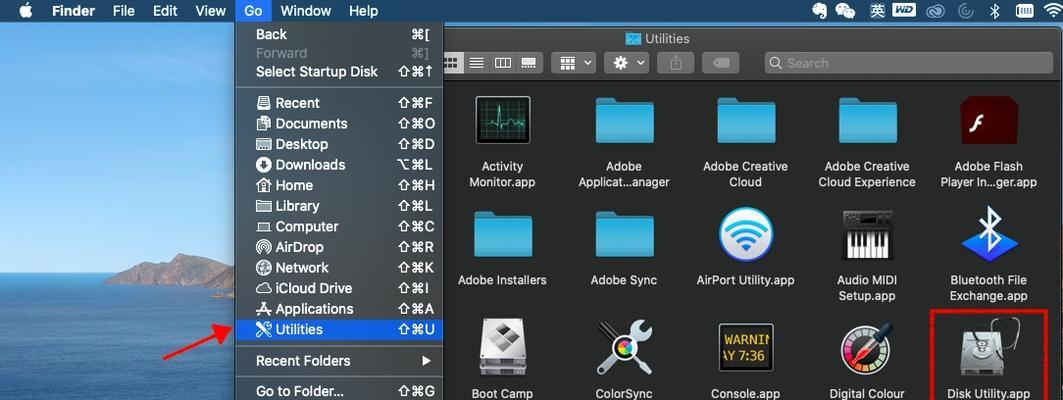
Task: Go to Library from the Go menu
Action: (339, 206)
